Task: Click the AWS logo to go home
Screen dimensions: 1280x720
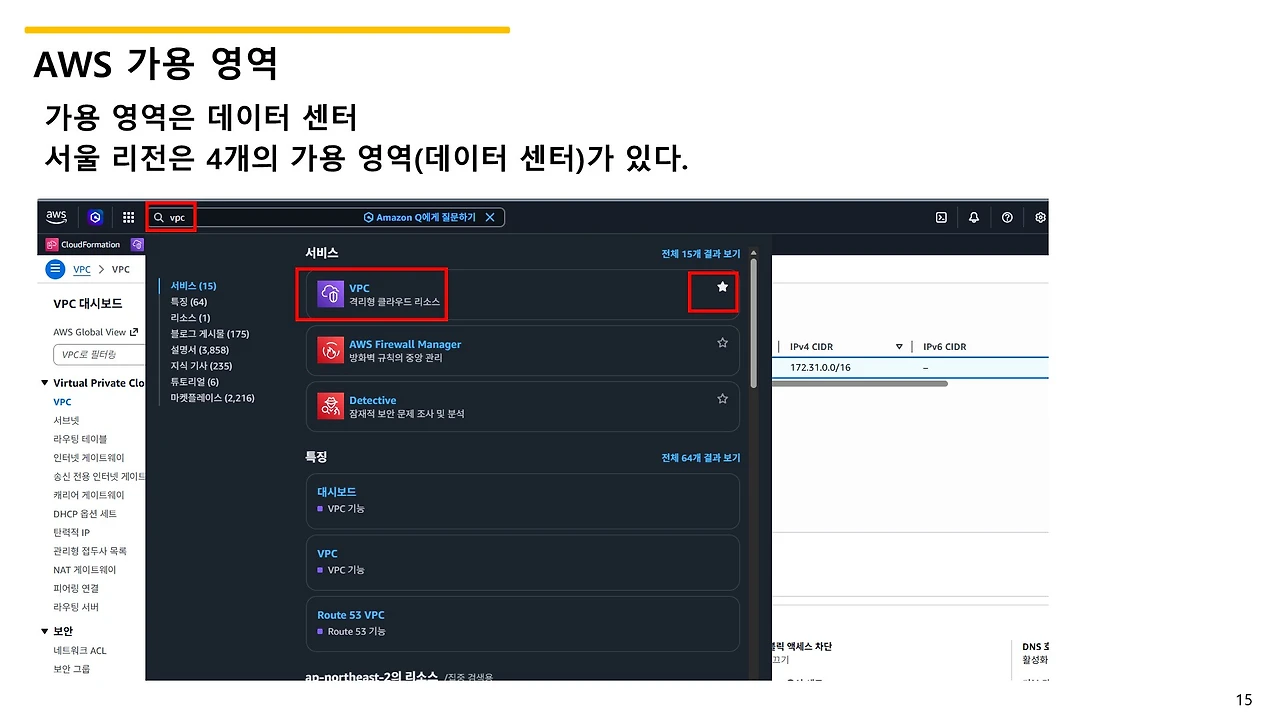Action: tap(55, 217)
